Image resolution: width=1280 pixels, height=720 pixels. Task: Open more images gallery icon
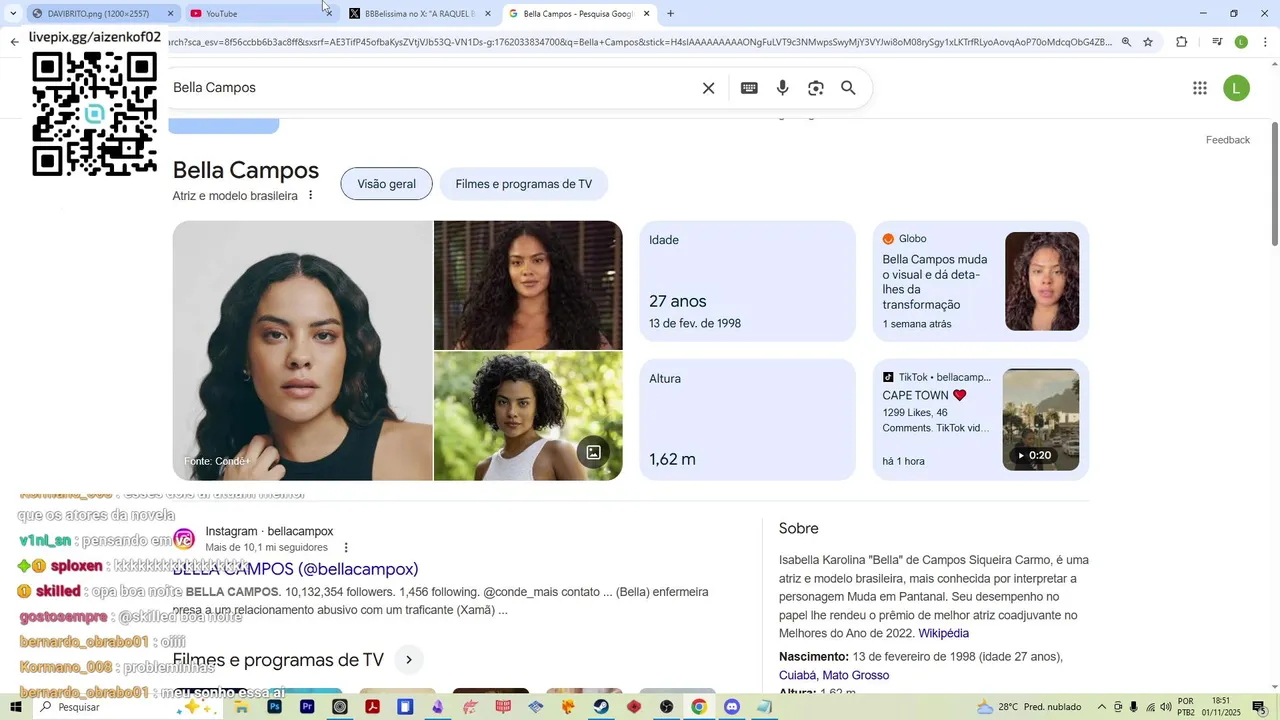tap(593, 452)
